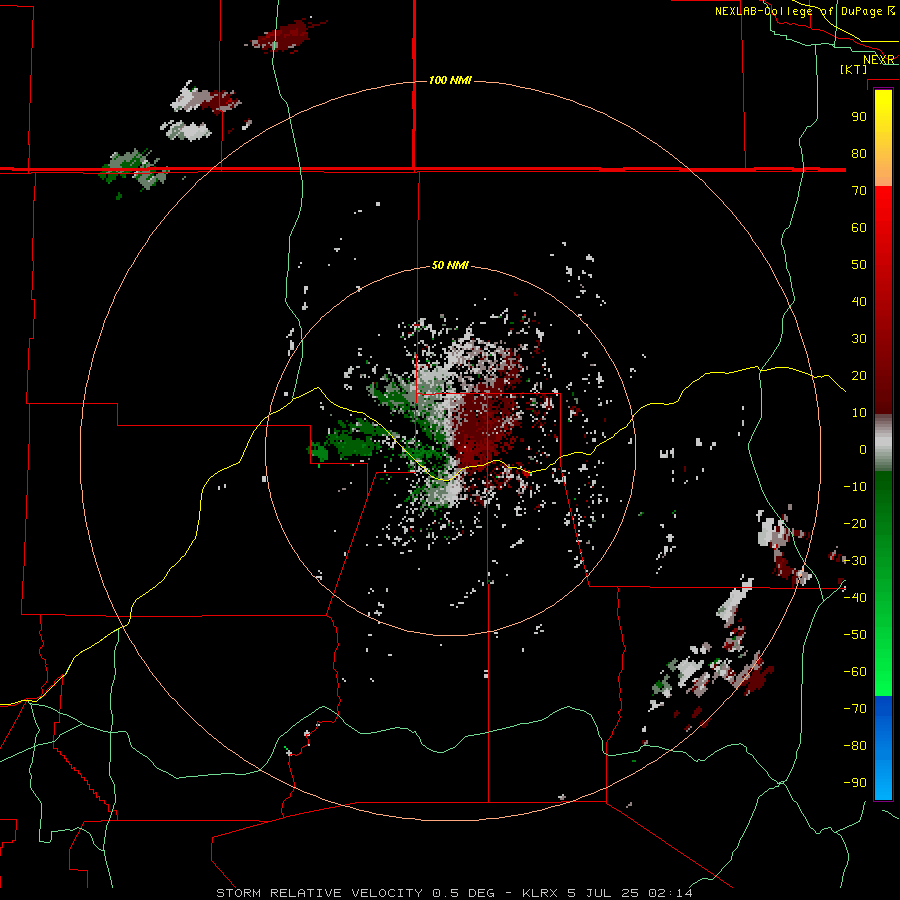Click the positive 10 tick on velocity scale

[859, 413]
